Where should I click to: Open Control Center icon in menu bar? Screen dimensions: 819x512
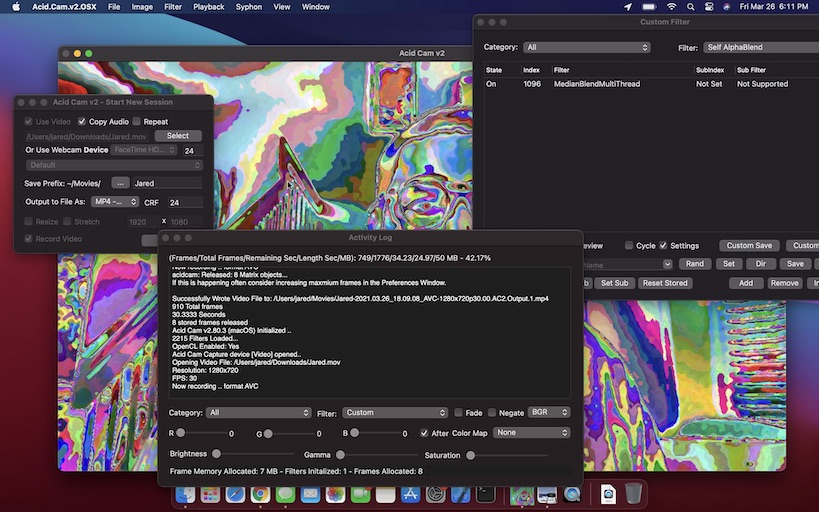pos(709,7)
